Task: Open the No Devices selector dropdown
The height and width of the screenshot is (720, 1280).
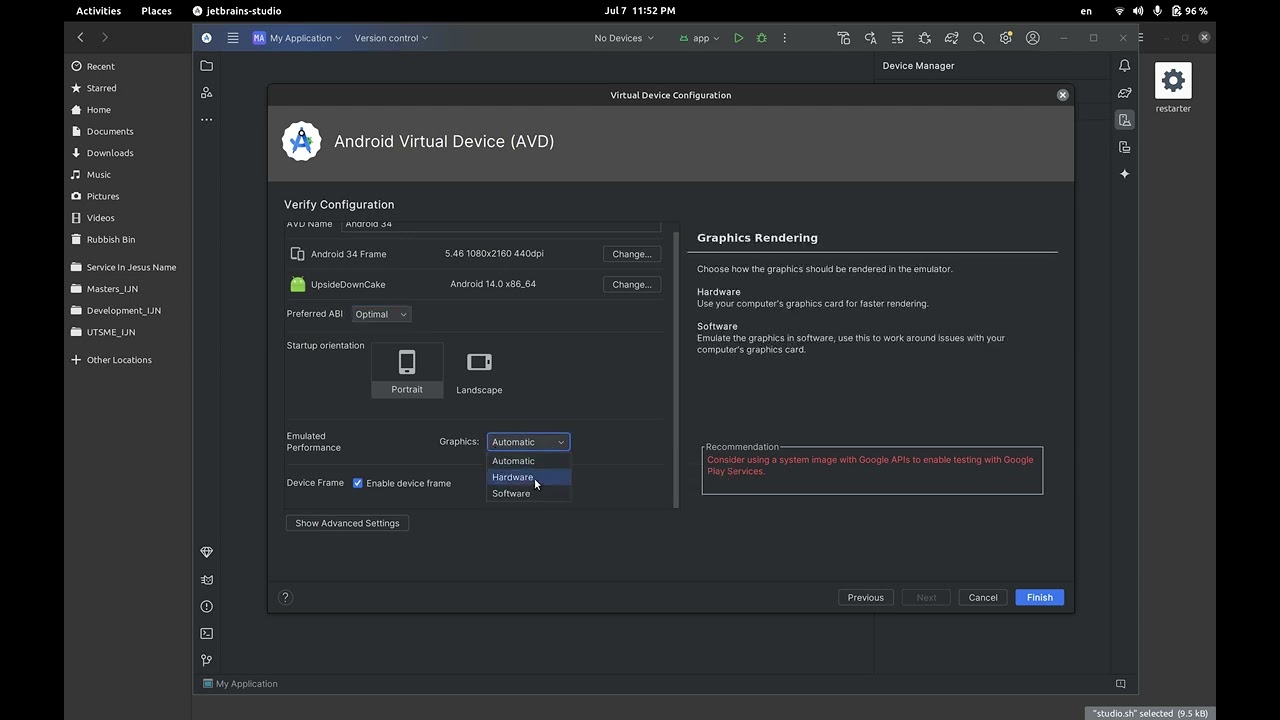Action: click(624, 38)
